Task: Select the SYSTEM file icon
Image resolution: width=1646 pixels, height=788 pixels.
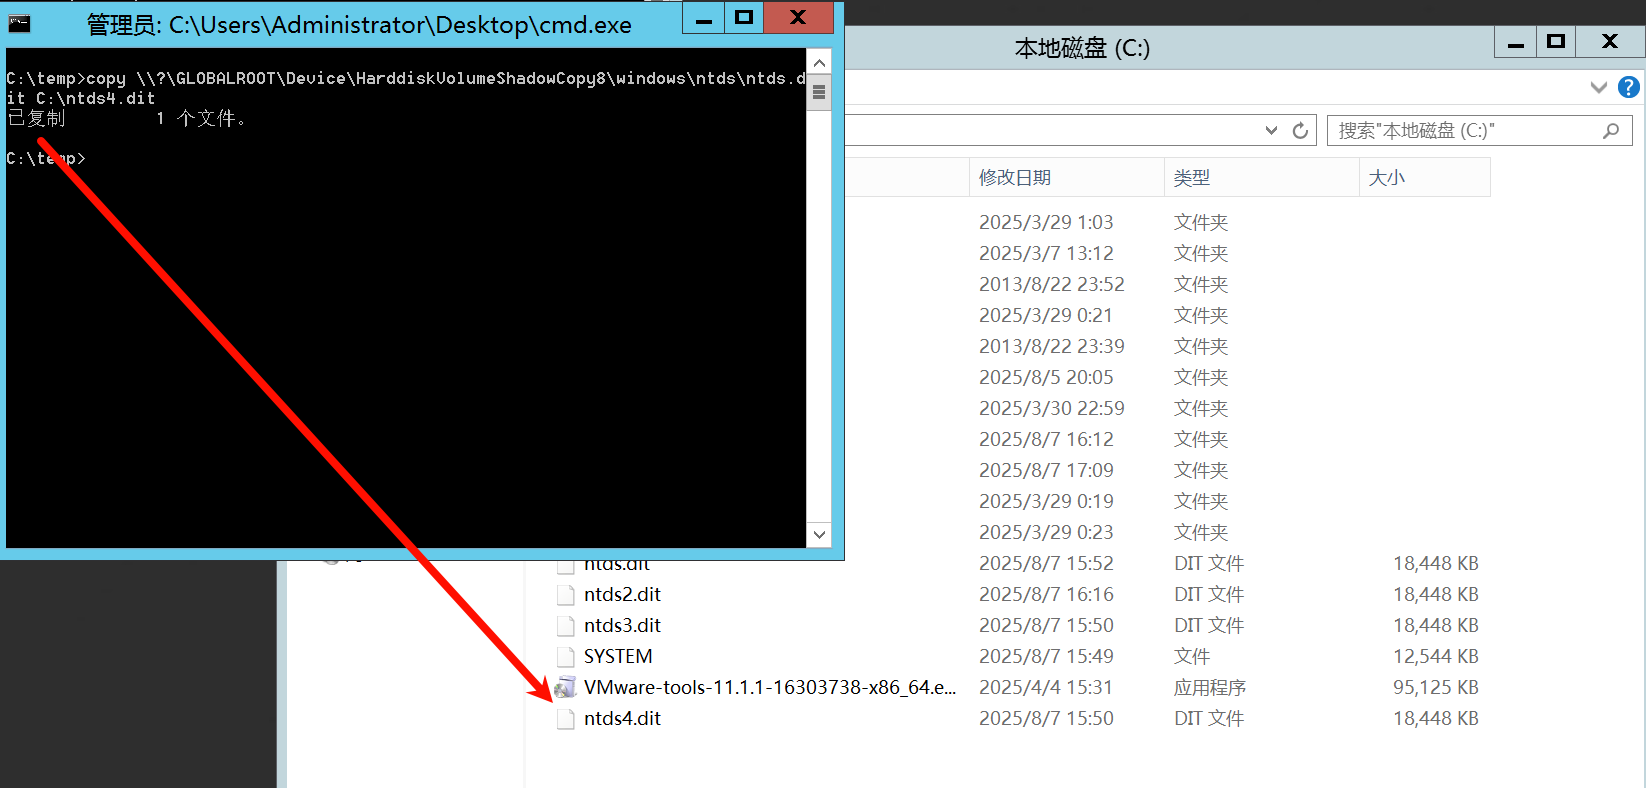Action: click(x=565, y=657)
